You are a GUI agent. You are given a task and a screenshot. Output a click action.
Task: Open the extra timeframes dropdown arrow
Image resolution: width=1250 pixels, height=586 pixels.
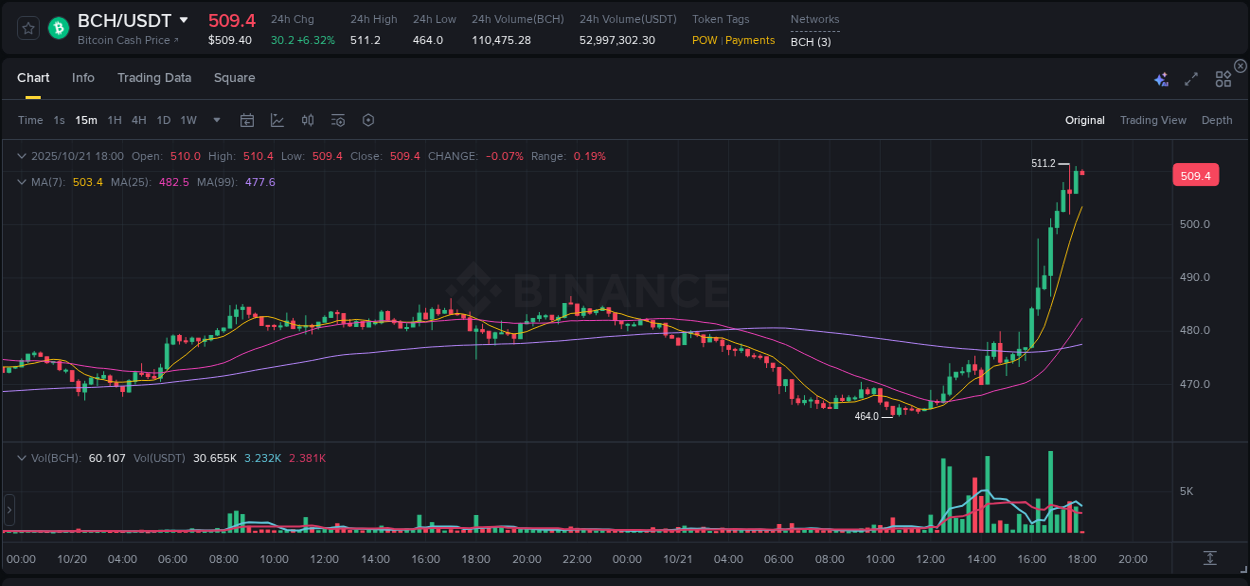[215, 120]
